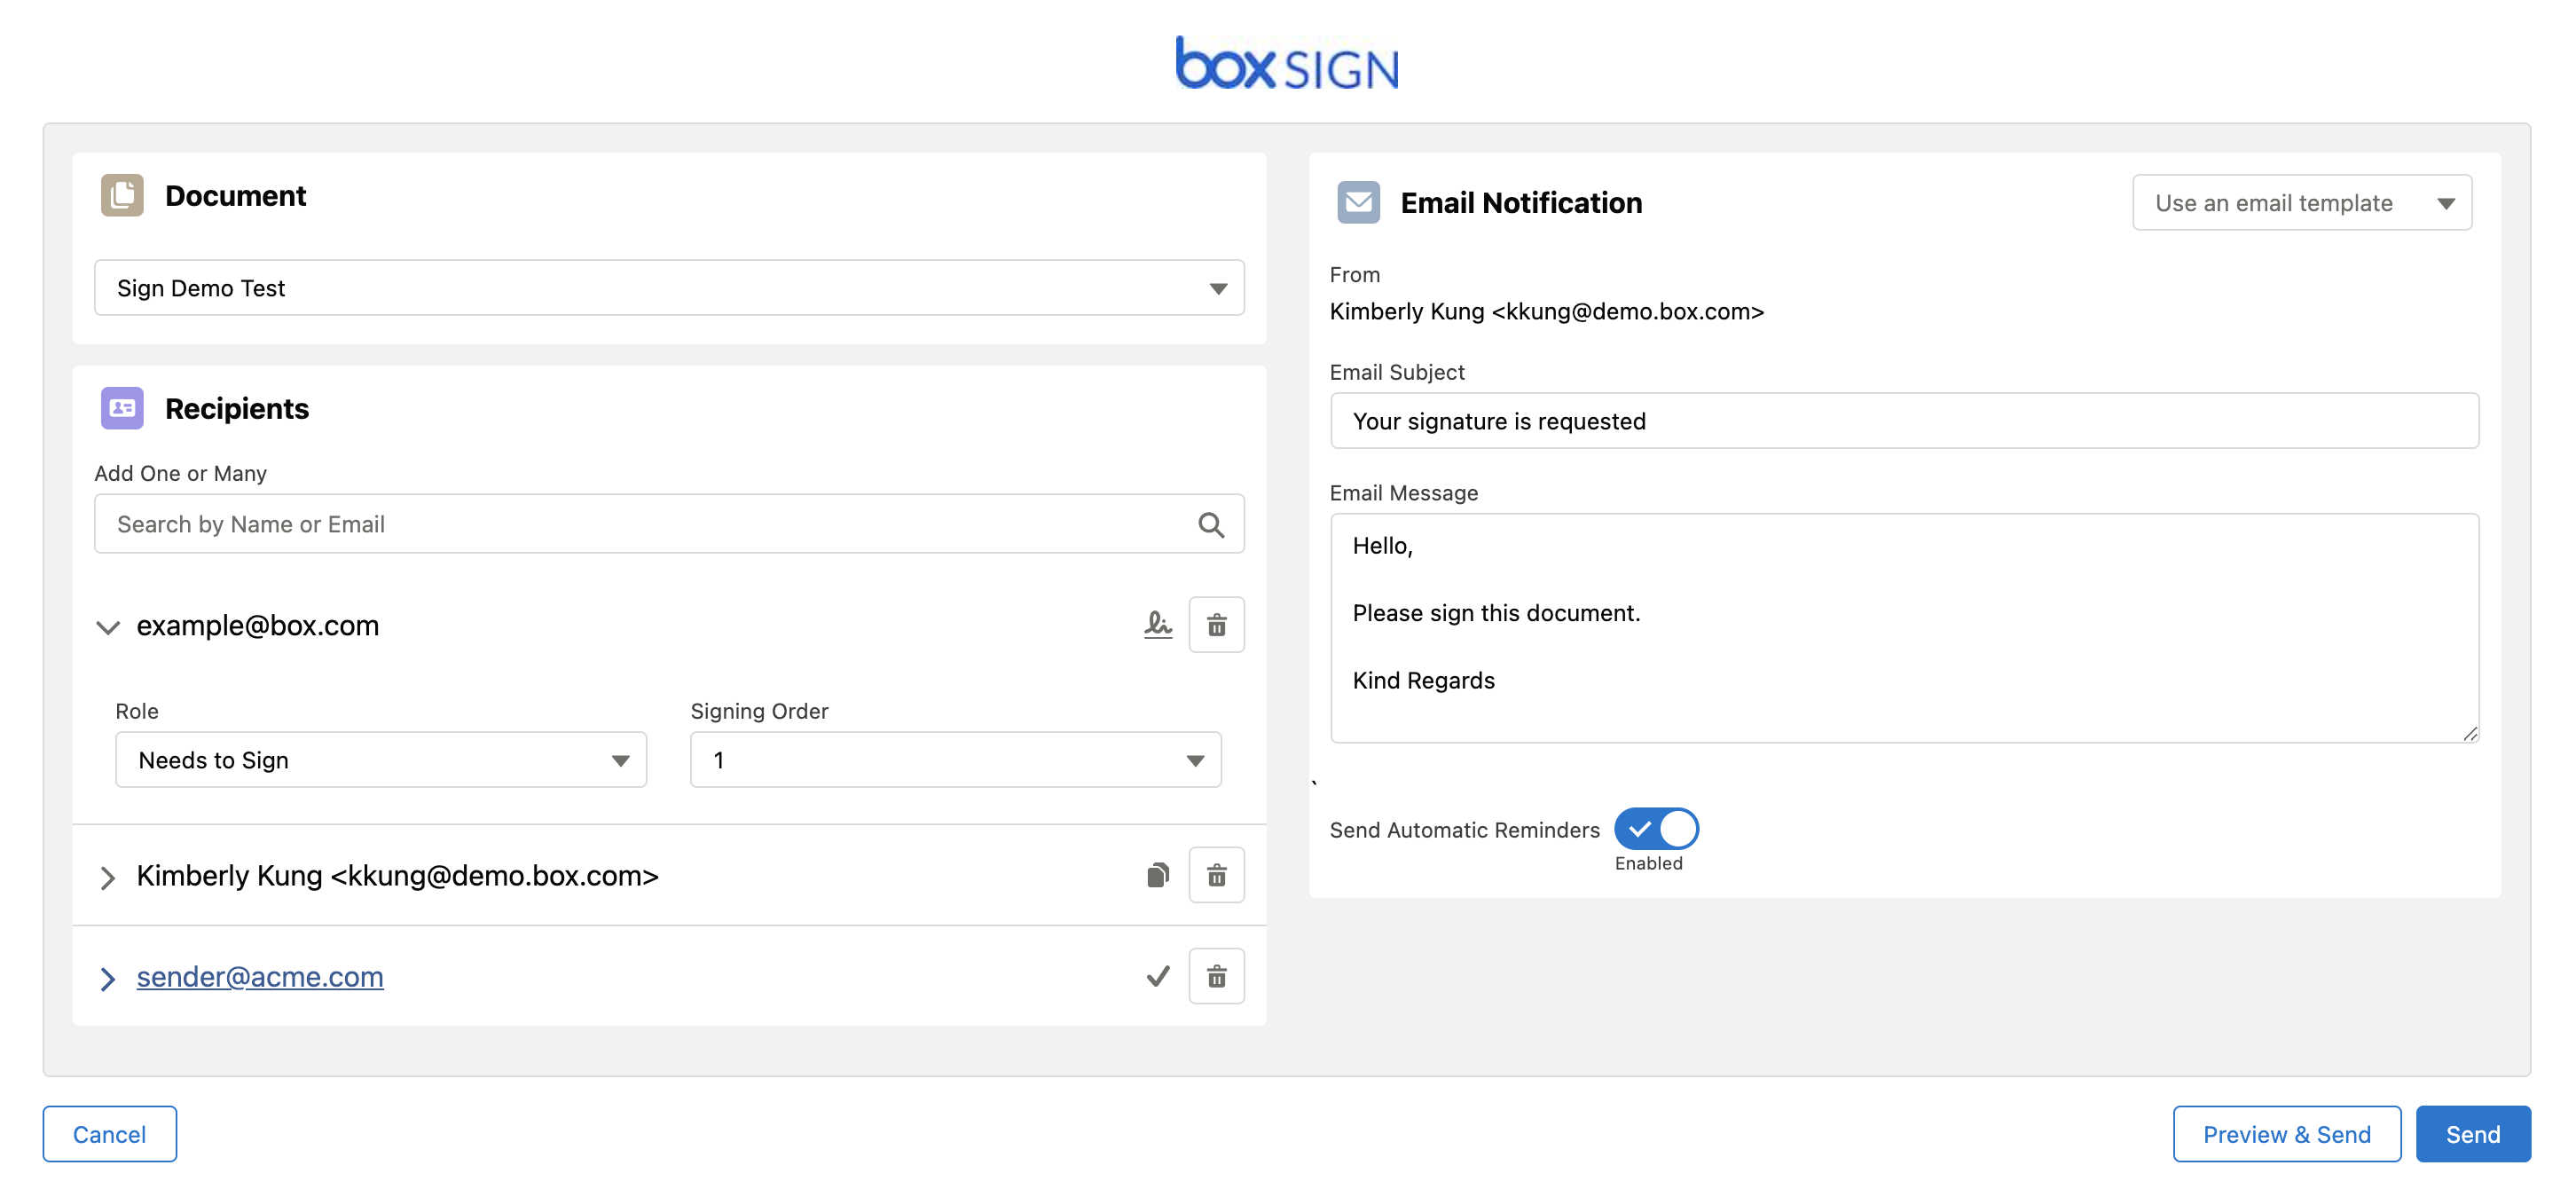
Task: Click the Document heading
Action: (x=235, y=195)
